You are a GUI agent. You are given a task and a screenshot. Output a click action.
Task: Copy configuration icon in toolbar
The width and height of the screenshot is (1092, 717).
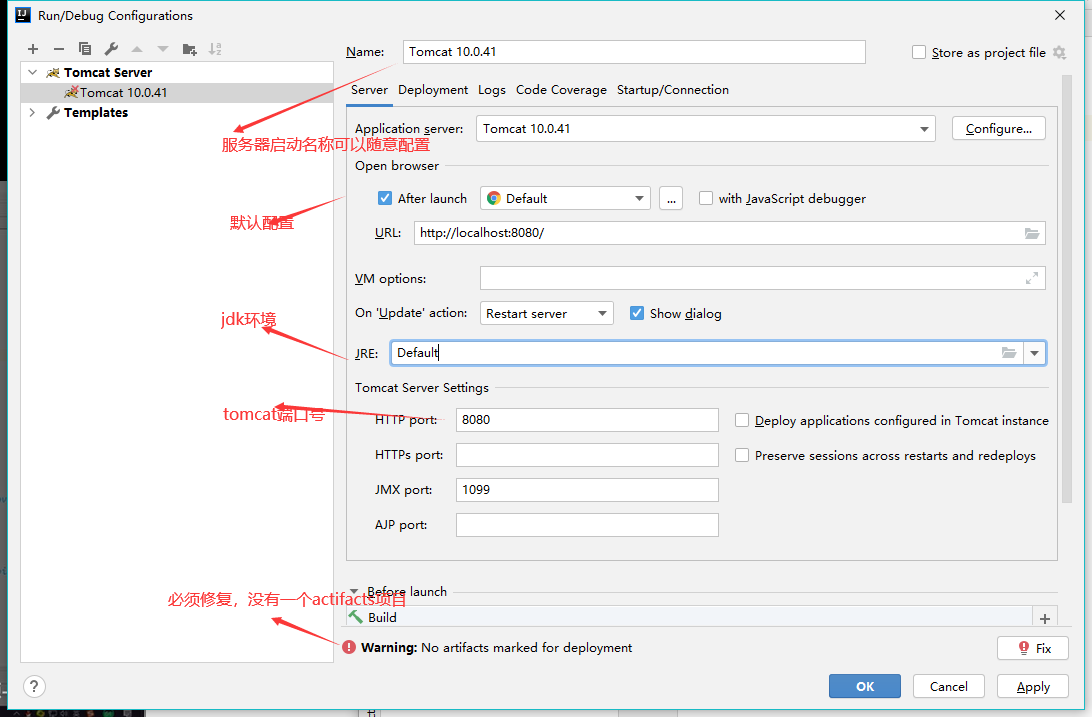pyautogui.click(x=85, y=49)
